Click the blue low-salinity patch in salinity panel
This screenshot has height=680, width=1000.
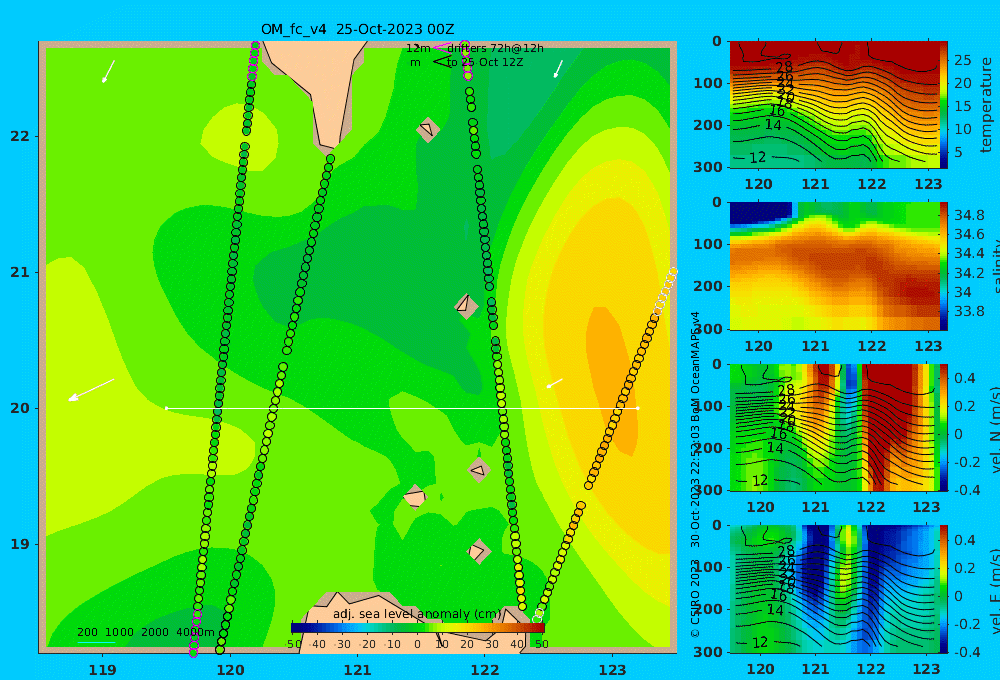tap(761, 212)
